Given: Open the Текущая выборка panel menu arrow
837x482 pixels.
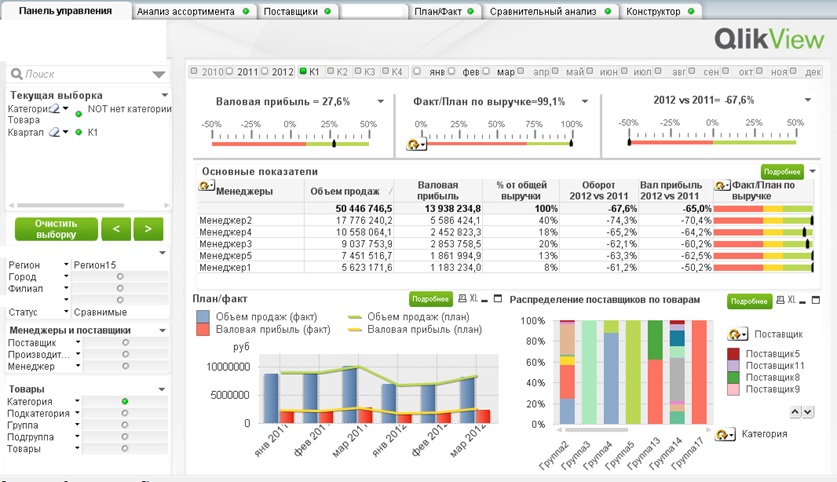Looking at the screenshot, I should click(x=163, y=95).
